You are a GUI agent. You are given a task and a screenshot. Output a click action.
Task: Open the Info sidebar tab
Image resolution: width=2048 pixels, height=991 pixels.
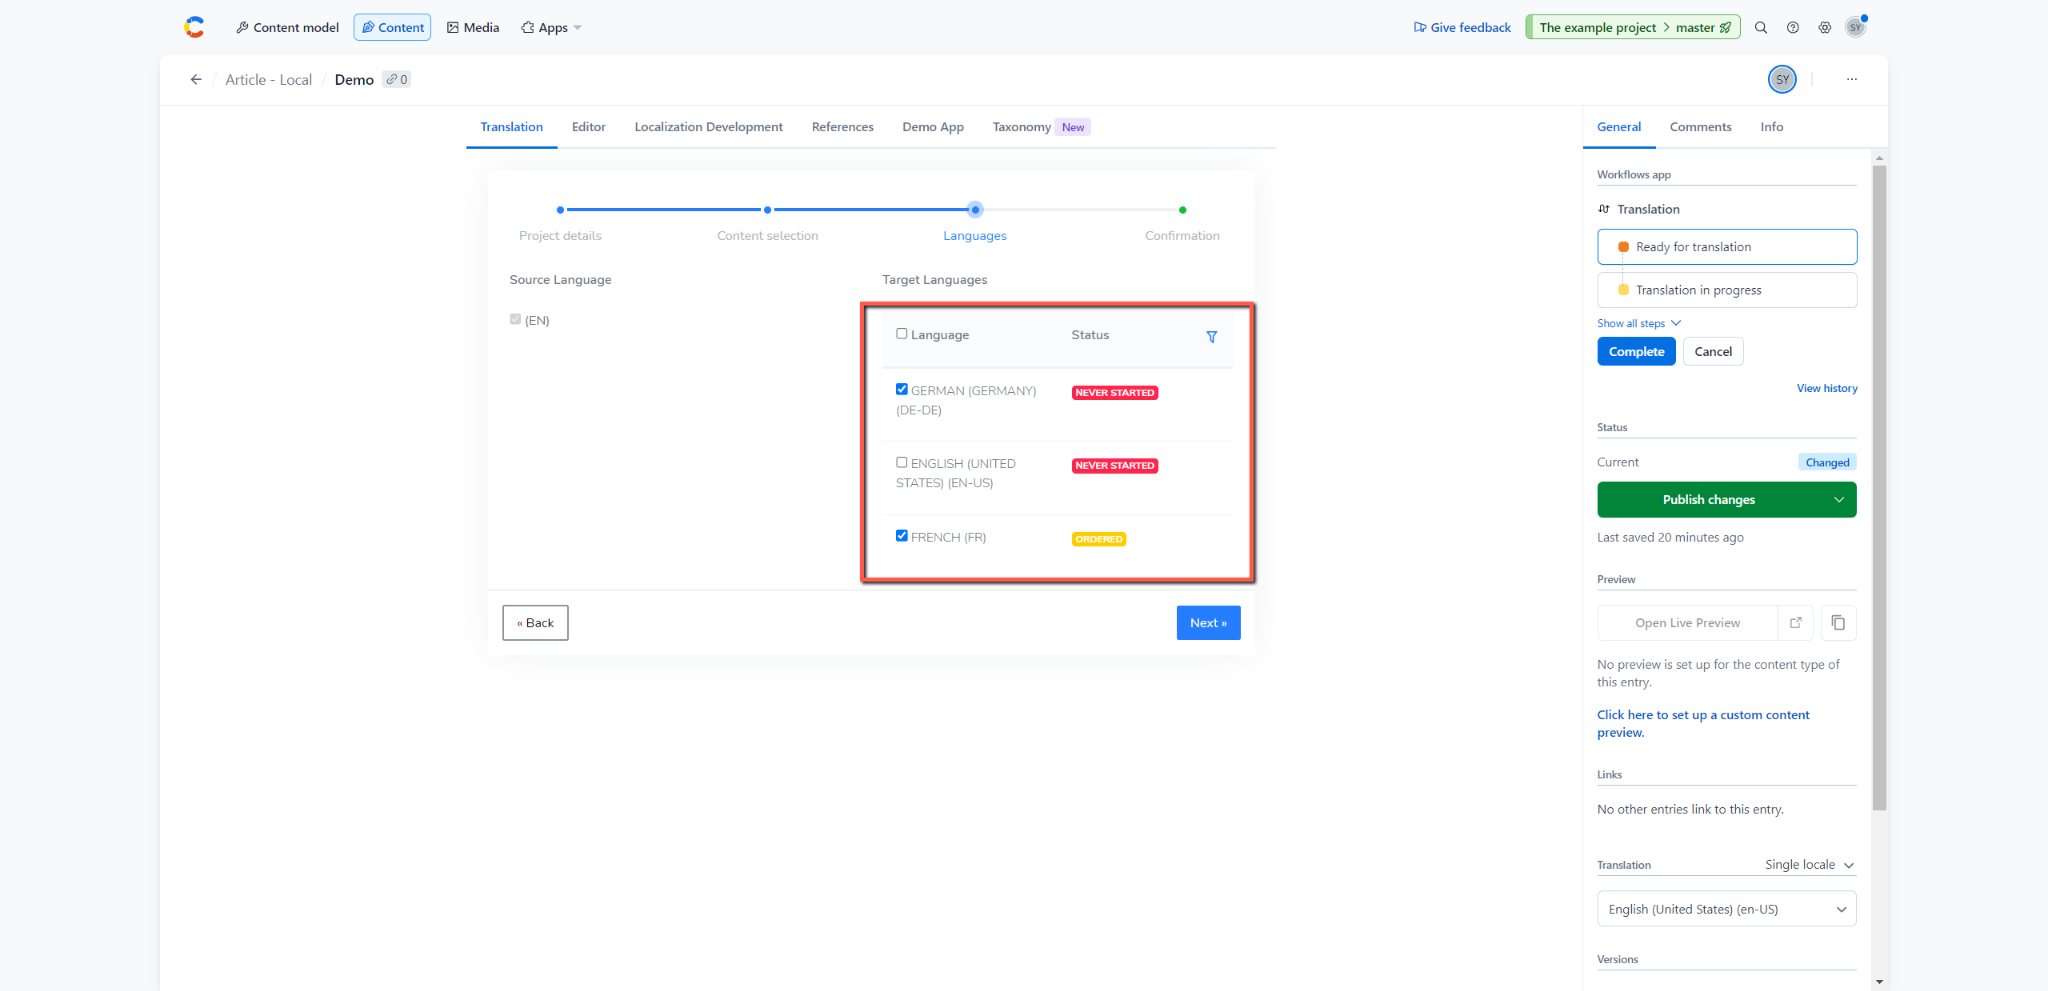1771,127
